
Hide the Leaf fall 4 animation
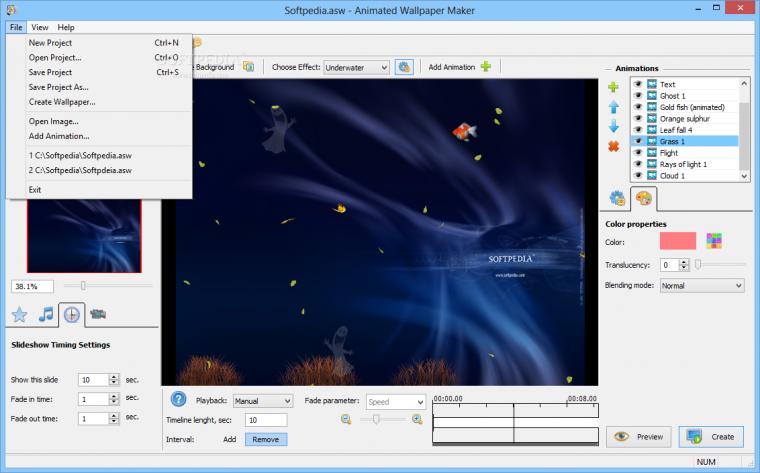click(638, 130)
